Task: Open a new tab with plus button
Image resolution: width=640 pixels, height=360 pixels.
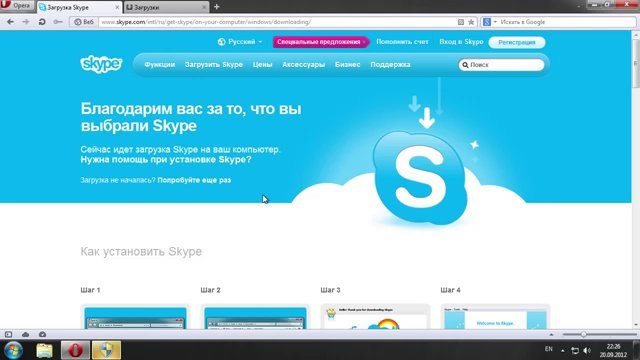Action: (x=217, y=7)
